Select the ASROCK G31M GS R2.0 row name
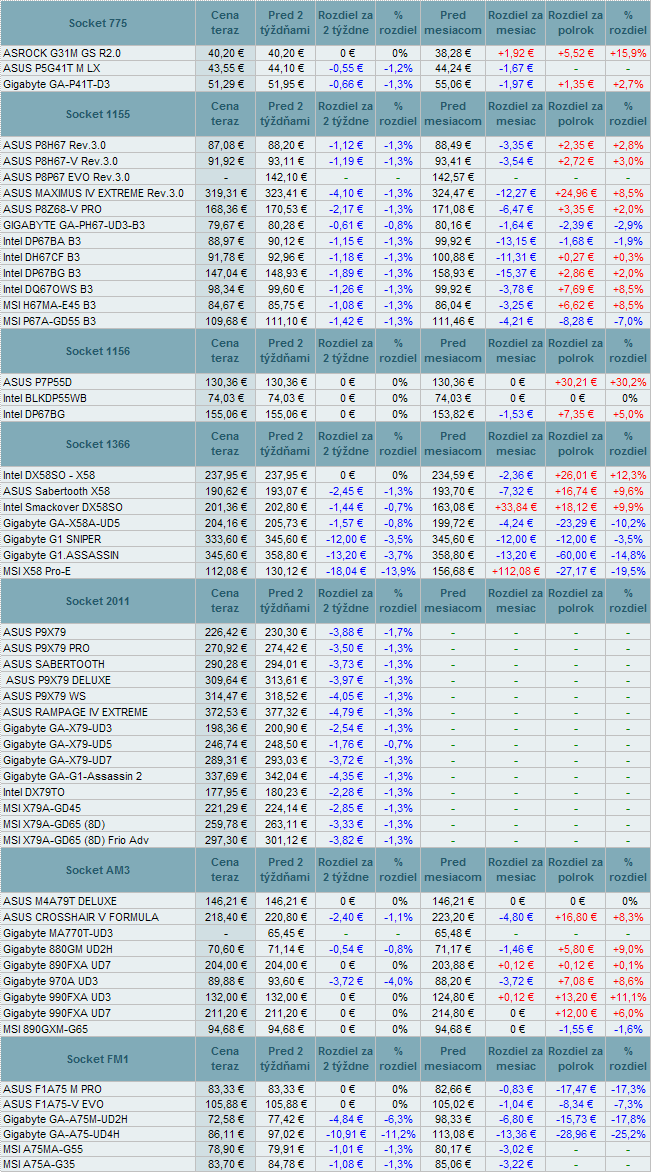 pos(62,53)
